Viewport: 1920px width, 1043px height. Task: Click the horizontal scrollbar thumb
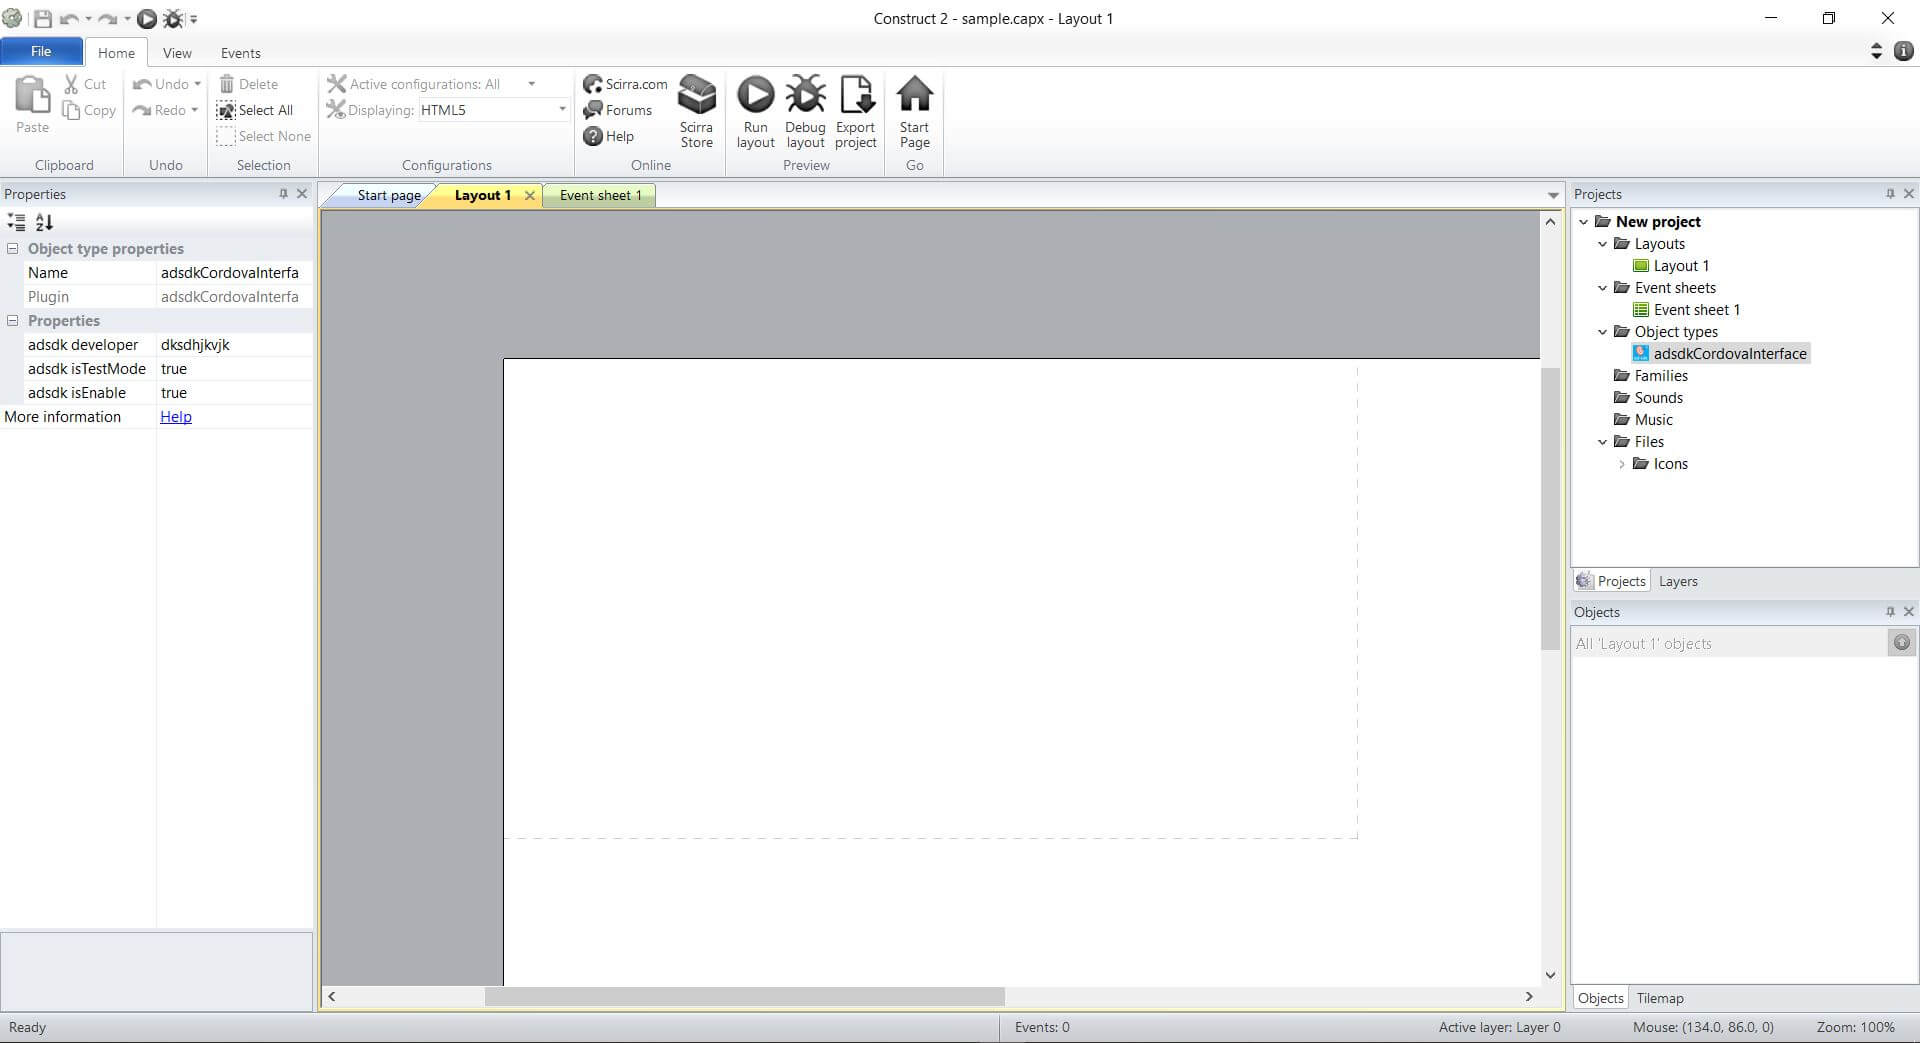tap(744, 996)
